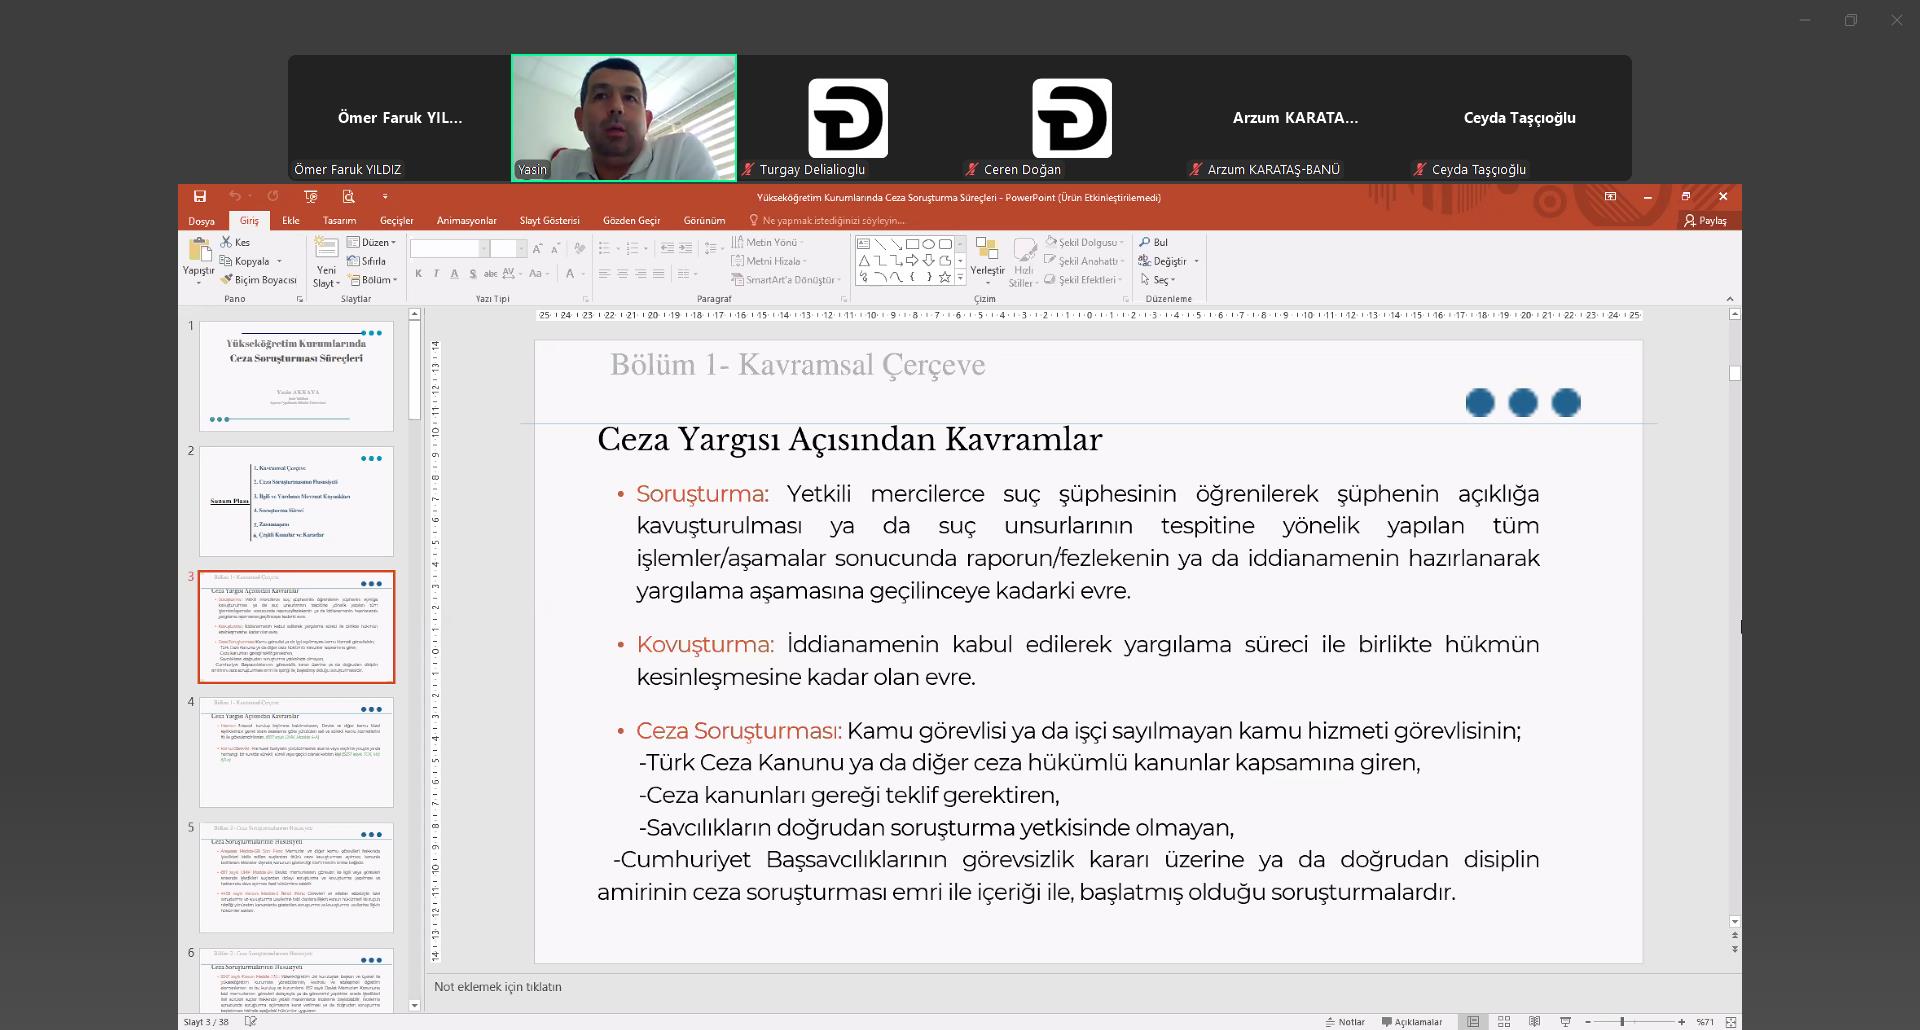Select slide 1 thumbnail in slide panel
The height and width of the screenshot is (1030, 1920).
(x=296, y=376)
